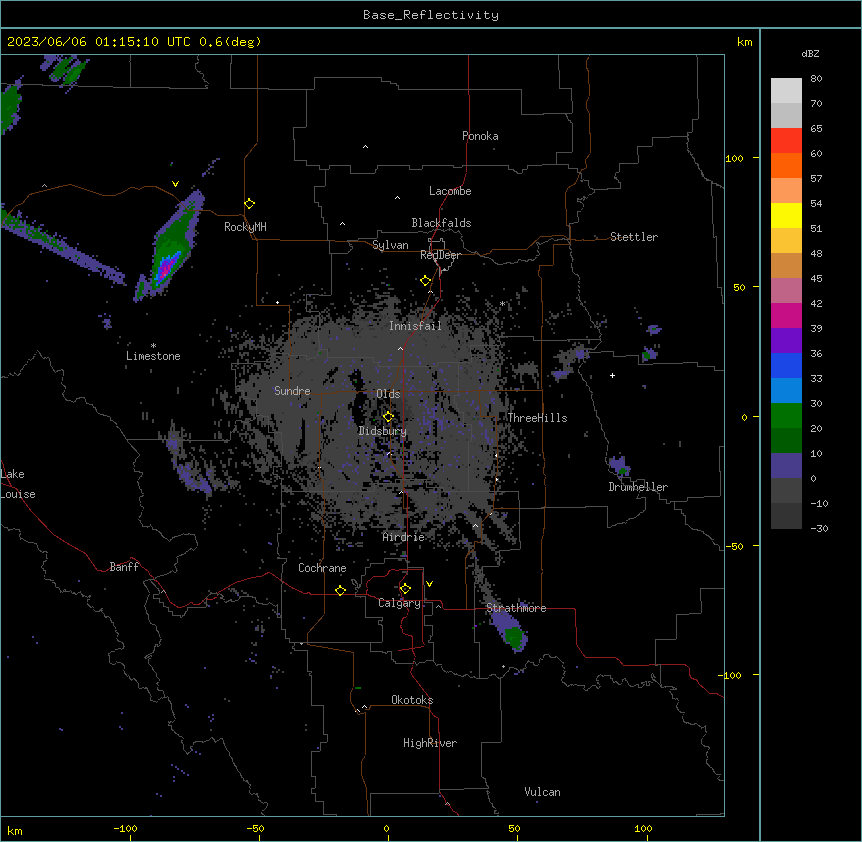Select the green swatch between 30 and 20 dBZ
Viewport: 862px width, 842px height.
786,416
